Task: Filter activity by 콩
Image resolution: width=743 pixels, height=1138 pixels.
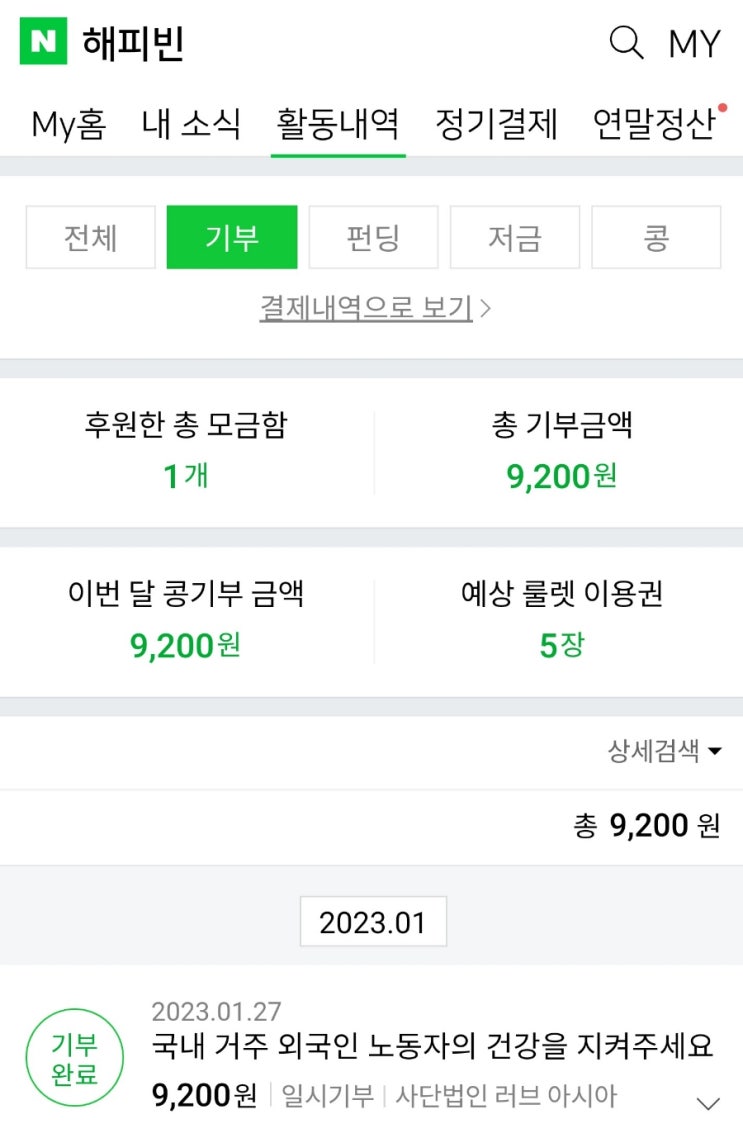Action: (x=656, y=238)
